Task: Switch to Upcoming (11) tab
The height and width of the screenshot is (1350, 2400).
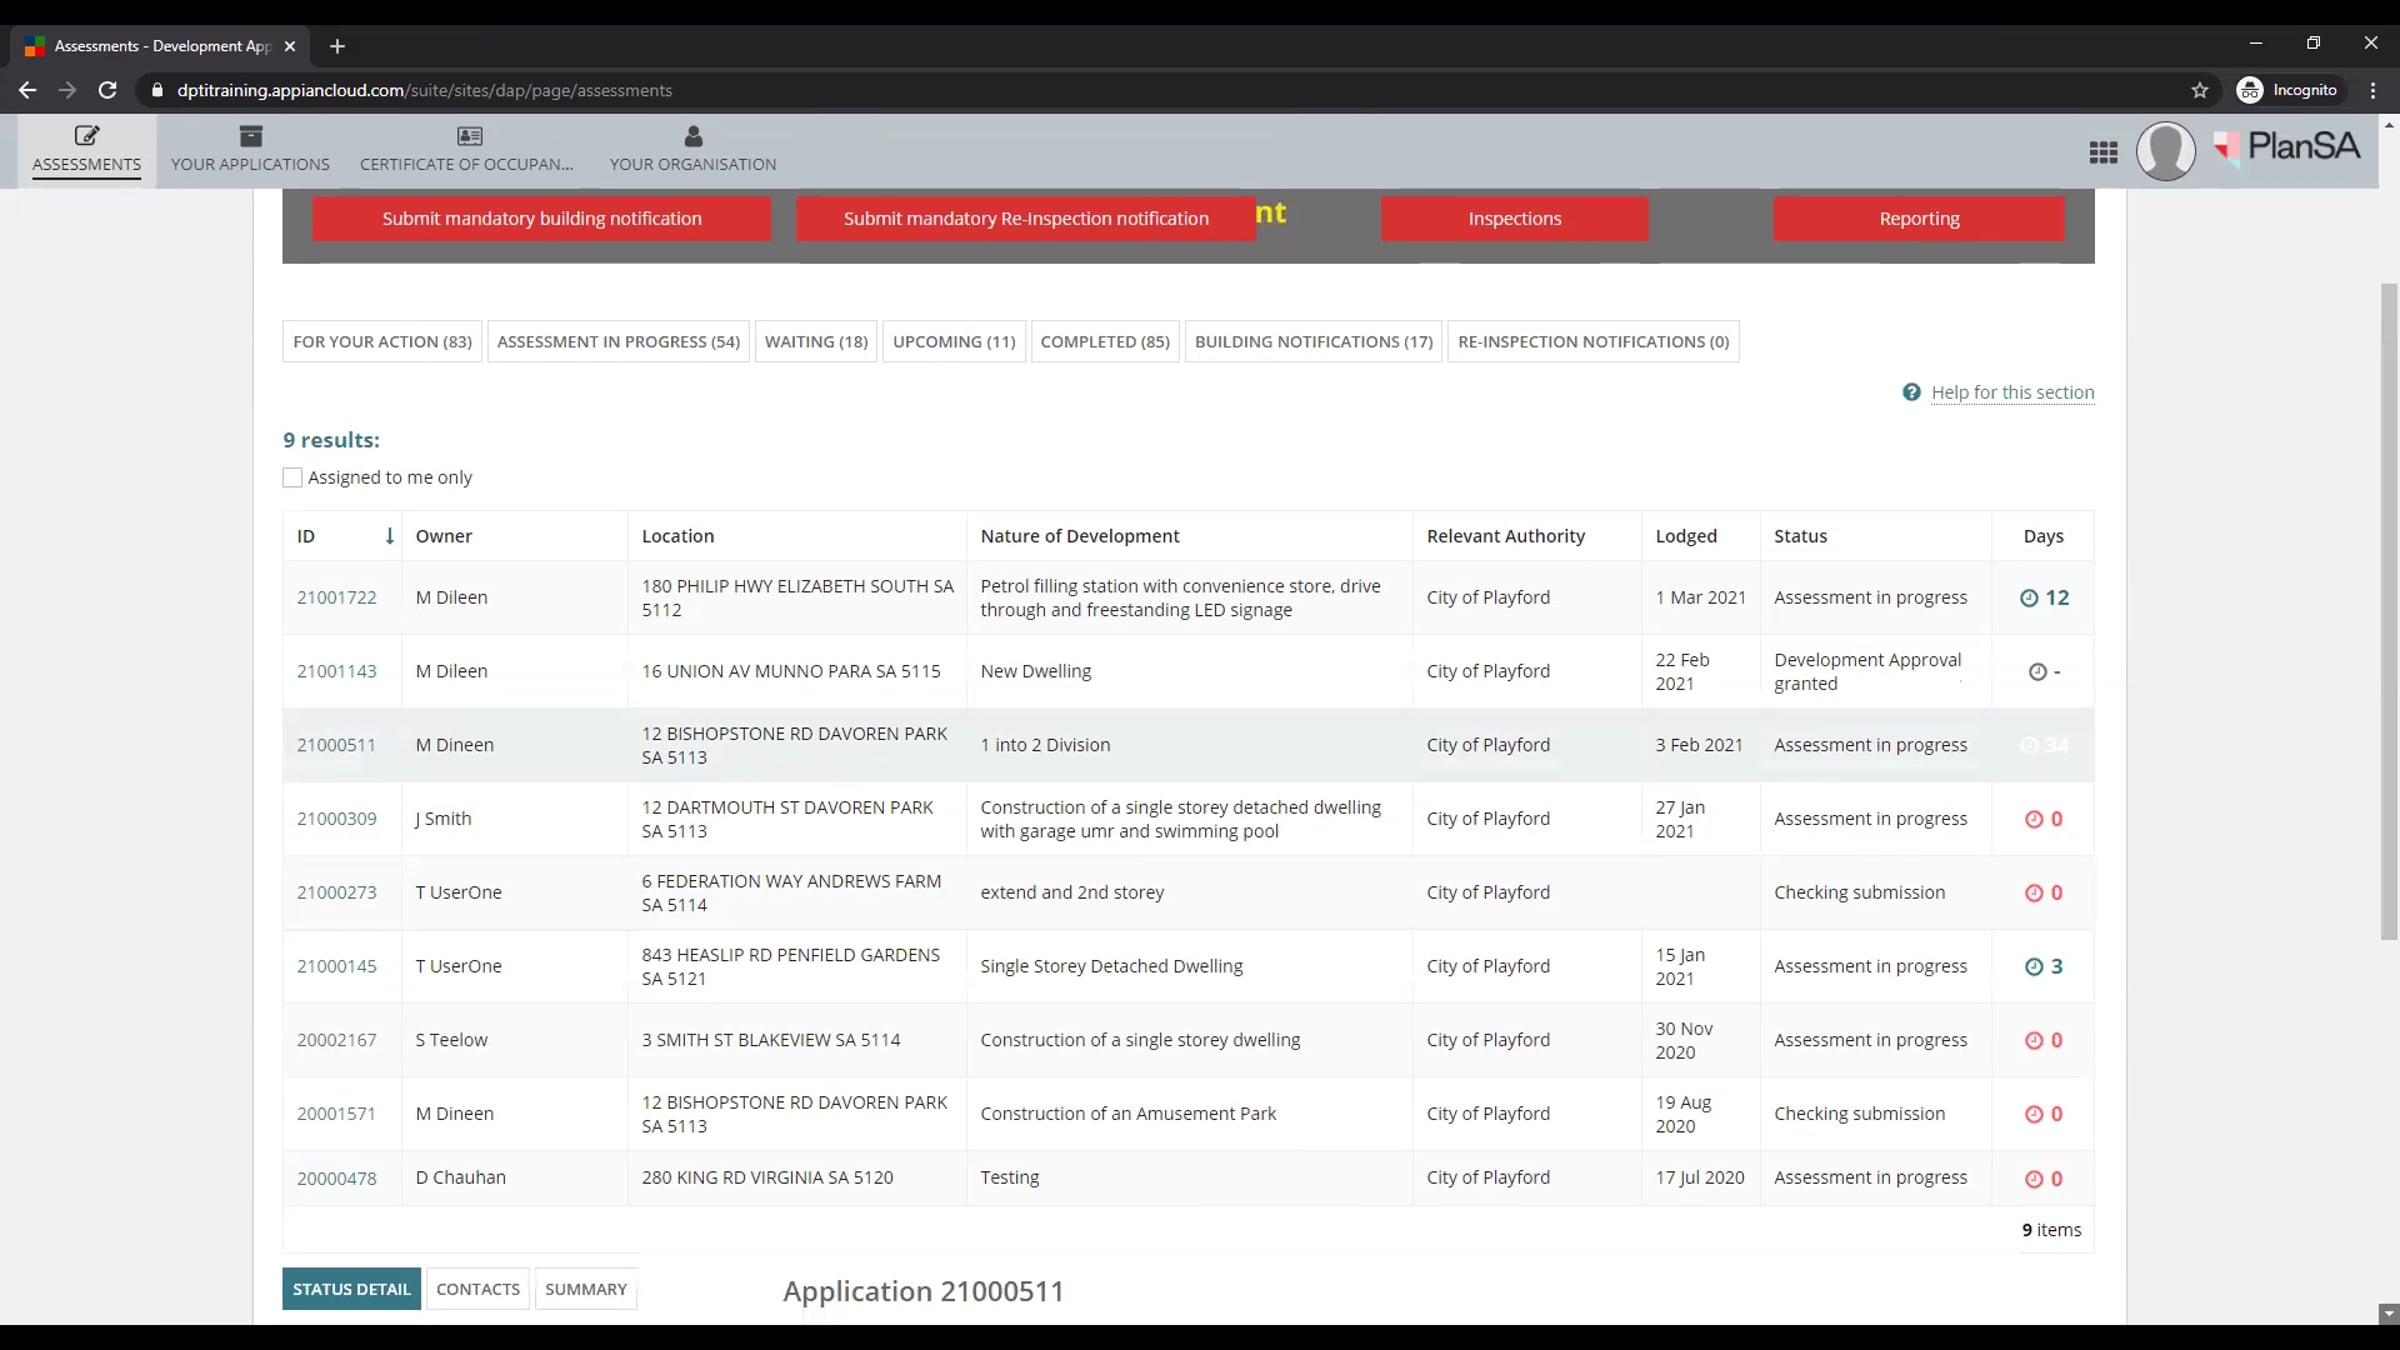Action: click(954, 342)
